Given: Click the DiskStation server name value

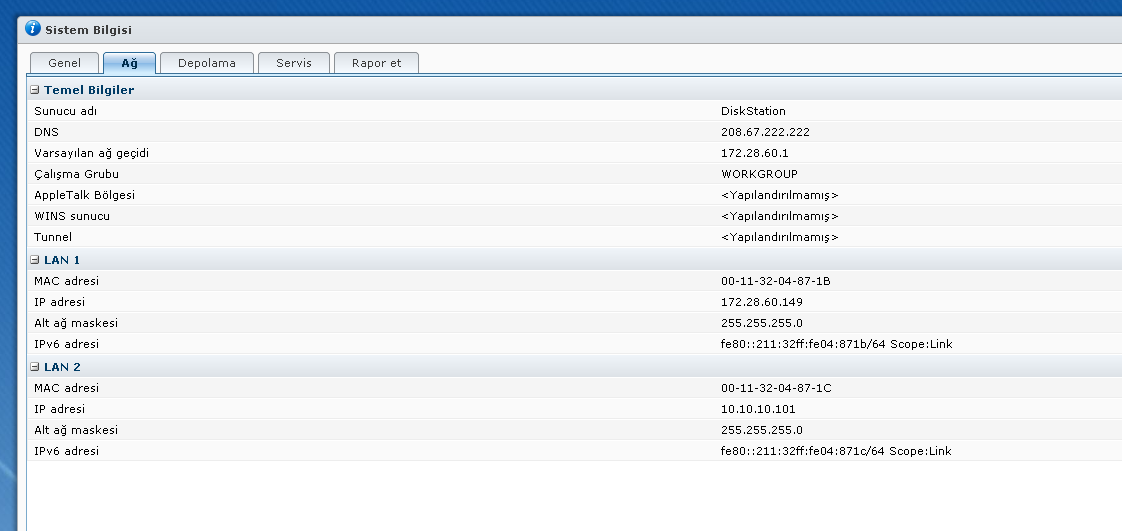Looking at the screenshot, I should [x=753, y=111].
